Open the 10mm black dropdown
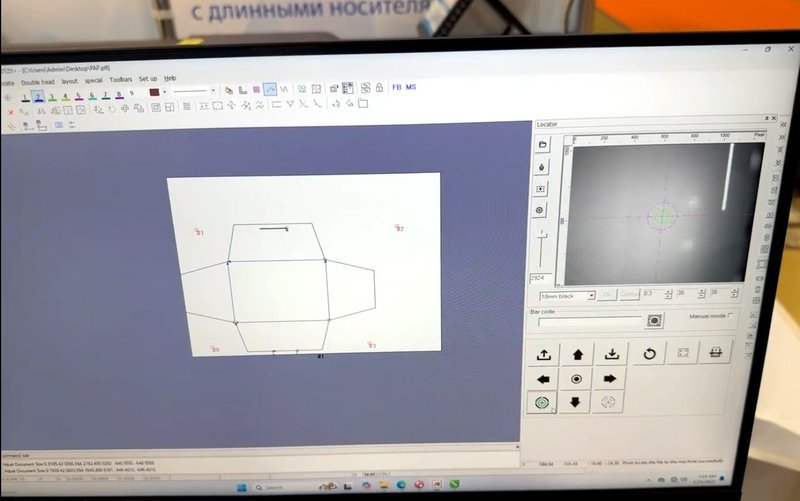 [x=567, y=296]
